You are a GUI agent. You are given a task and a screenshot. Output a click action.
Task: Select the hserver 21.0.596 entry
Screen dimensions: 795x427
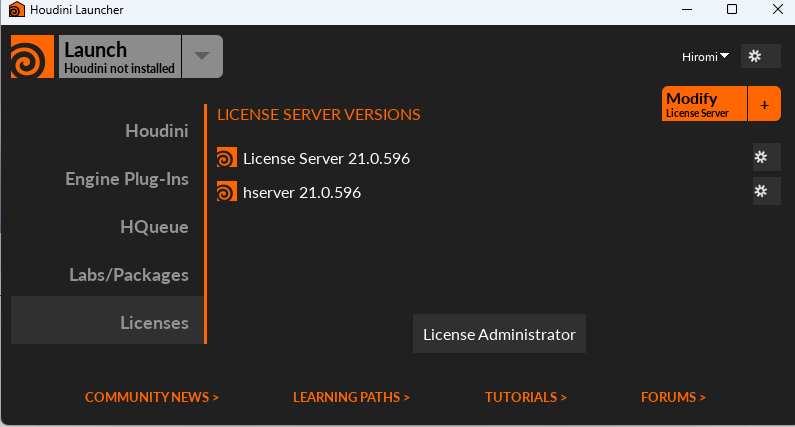(302, 192)
